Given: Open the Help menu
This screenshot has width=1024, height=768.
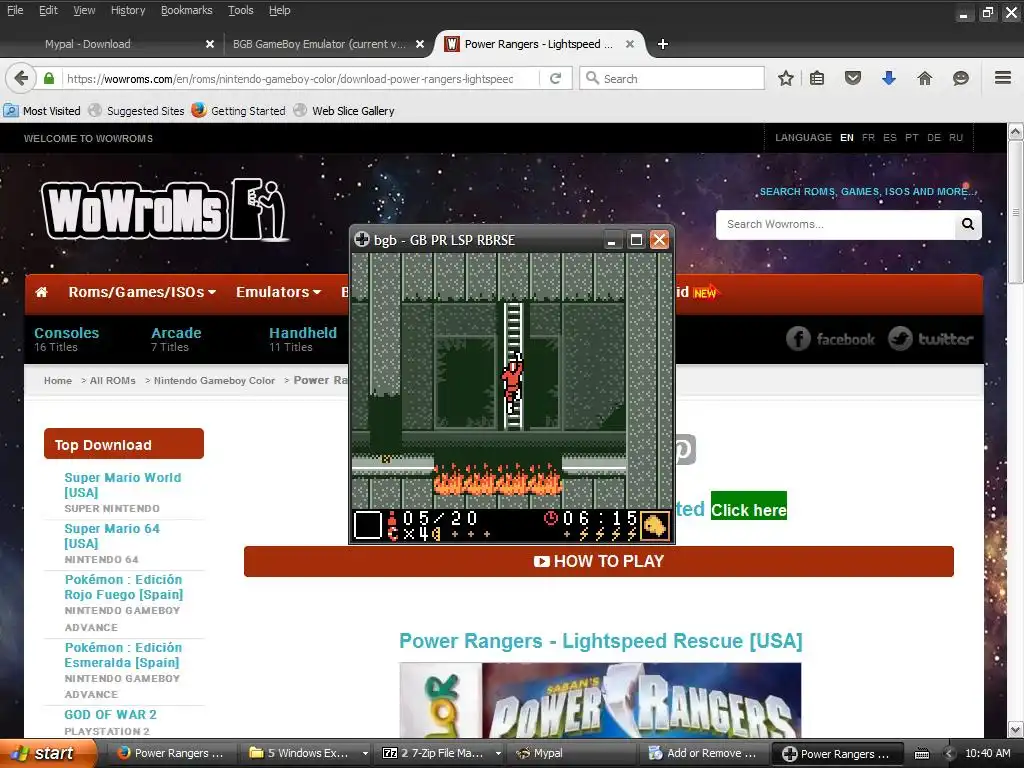Looking at the screenshot, I should (x=280, y=10).
